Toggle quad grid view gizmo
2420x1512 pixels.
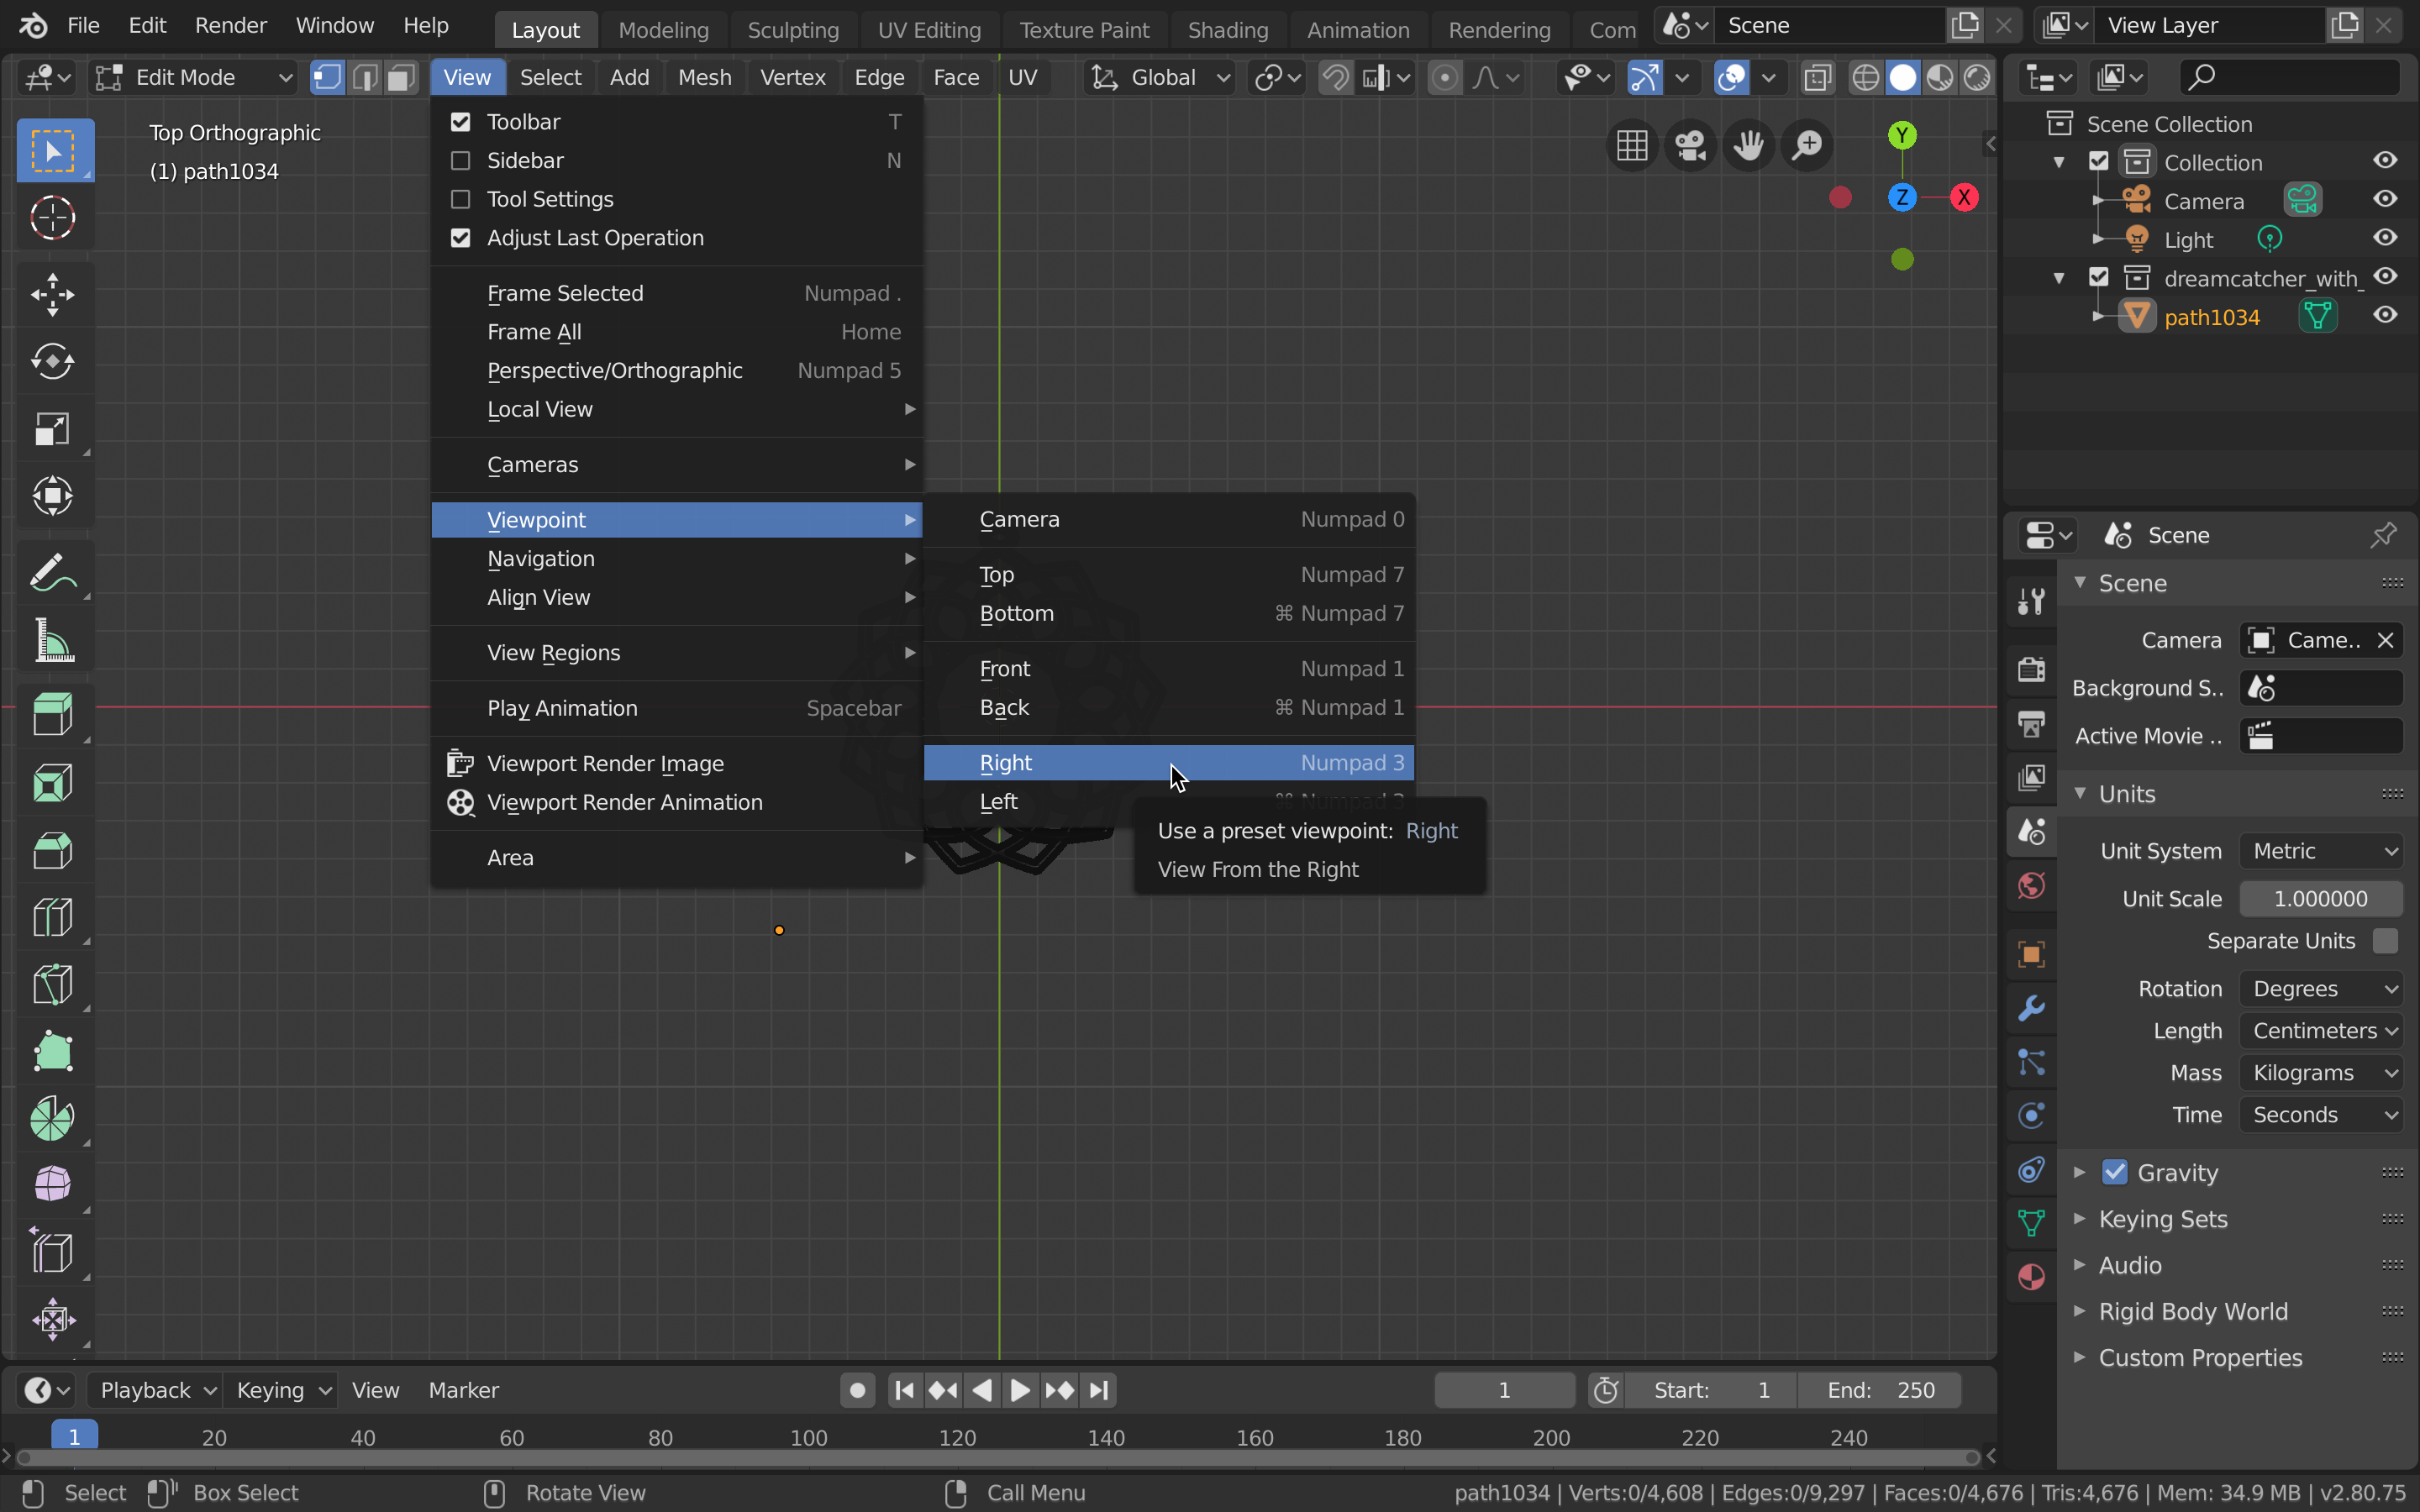[1632, 146]
